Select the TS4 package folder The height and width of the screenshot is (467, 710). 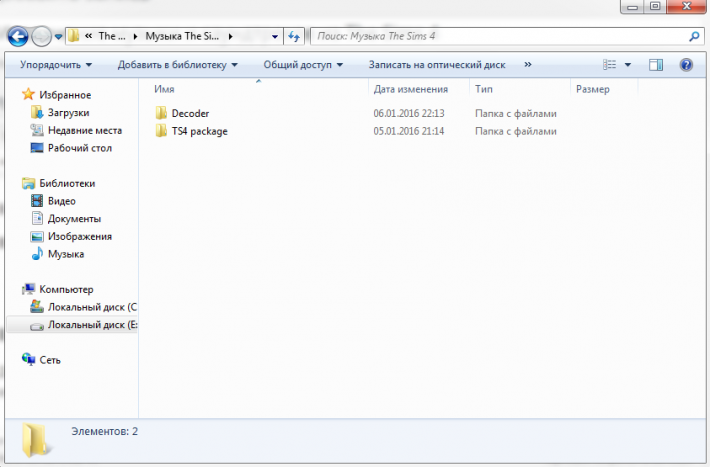coord(199,131)
